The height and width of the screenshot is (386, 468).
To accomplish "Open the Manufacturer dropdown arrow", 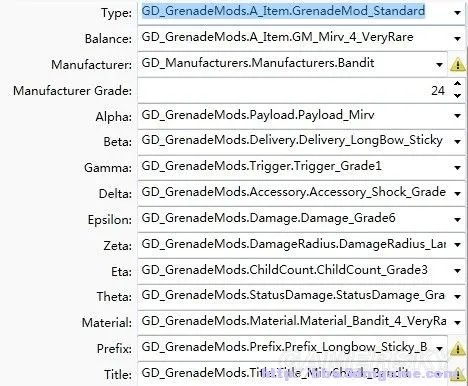I will pos(440,64).
